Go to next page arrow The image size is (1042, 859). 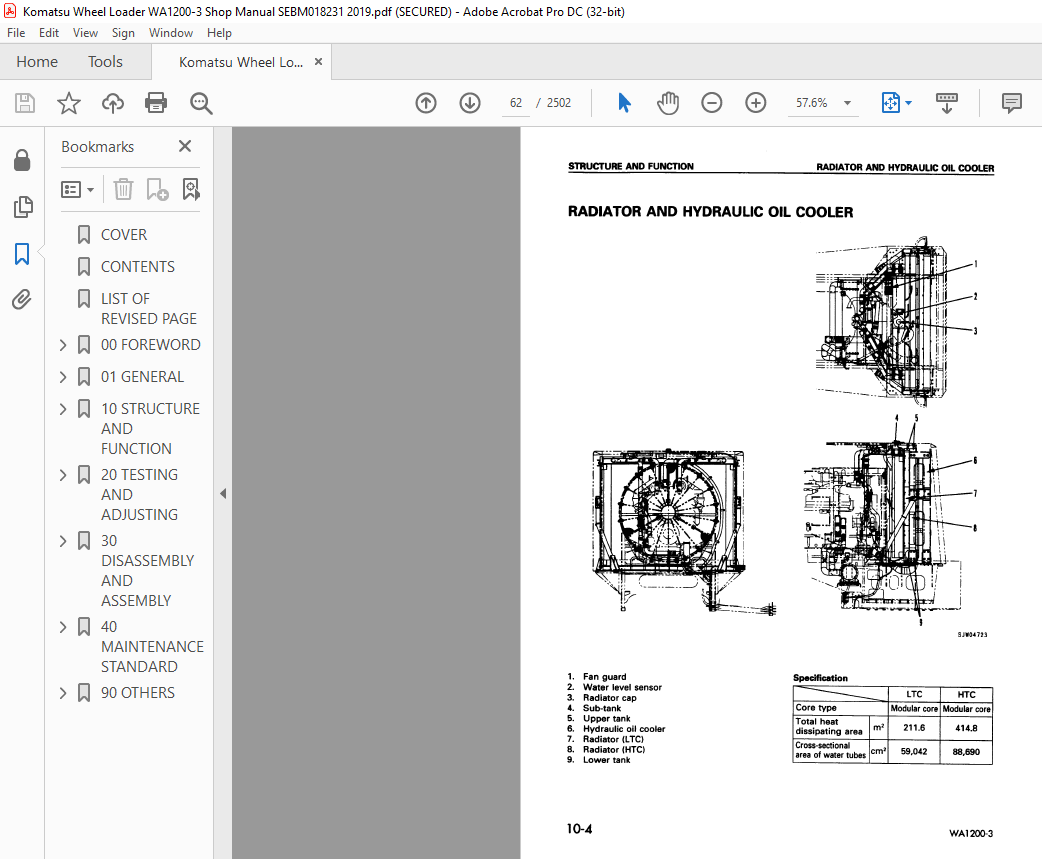(470, 103)
